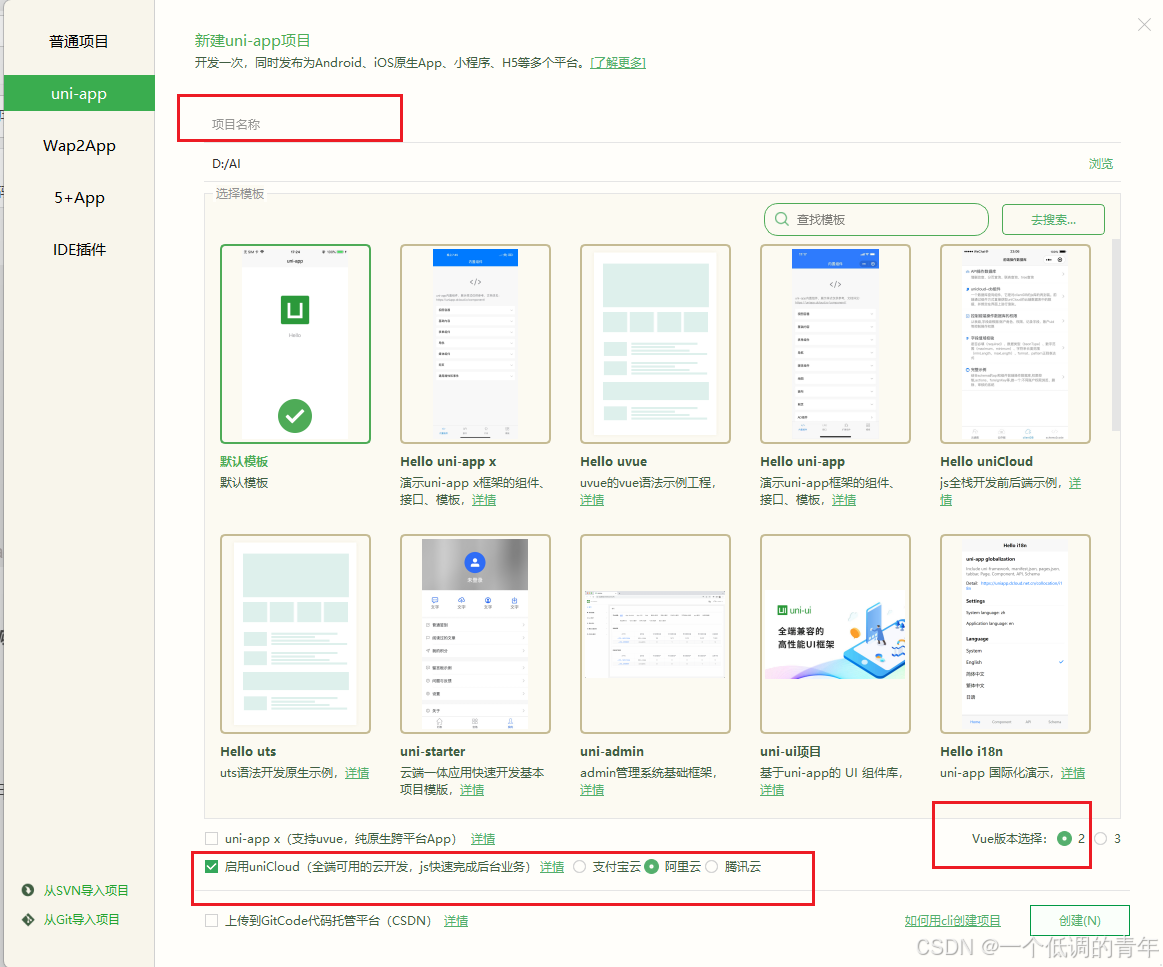Screen dimensions: 1163x967
Task: Open 详情 link for Hello i18n
Action: pyautogui.click(x=1073, y=773)
